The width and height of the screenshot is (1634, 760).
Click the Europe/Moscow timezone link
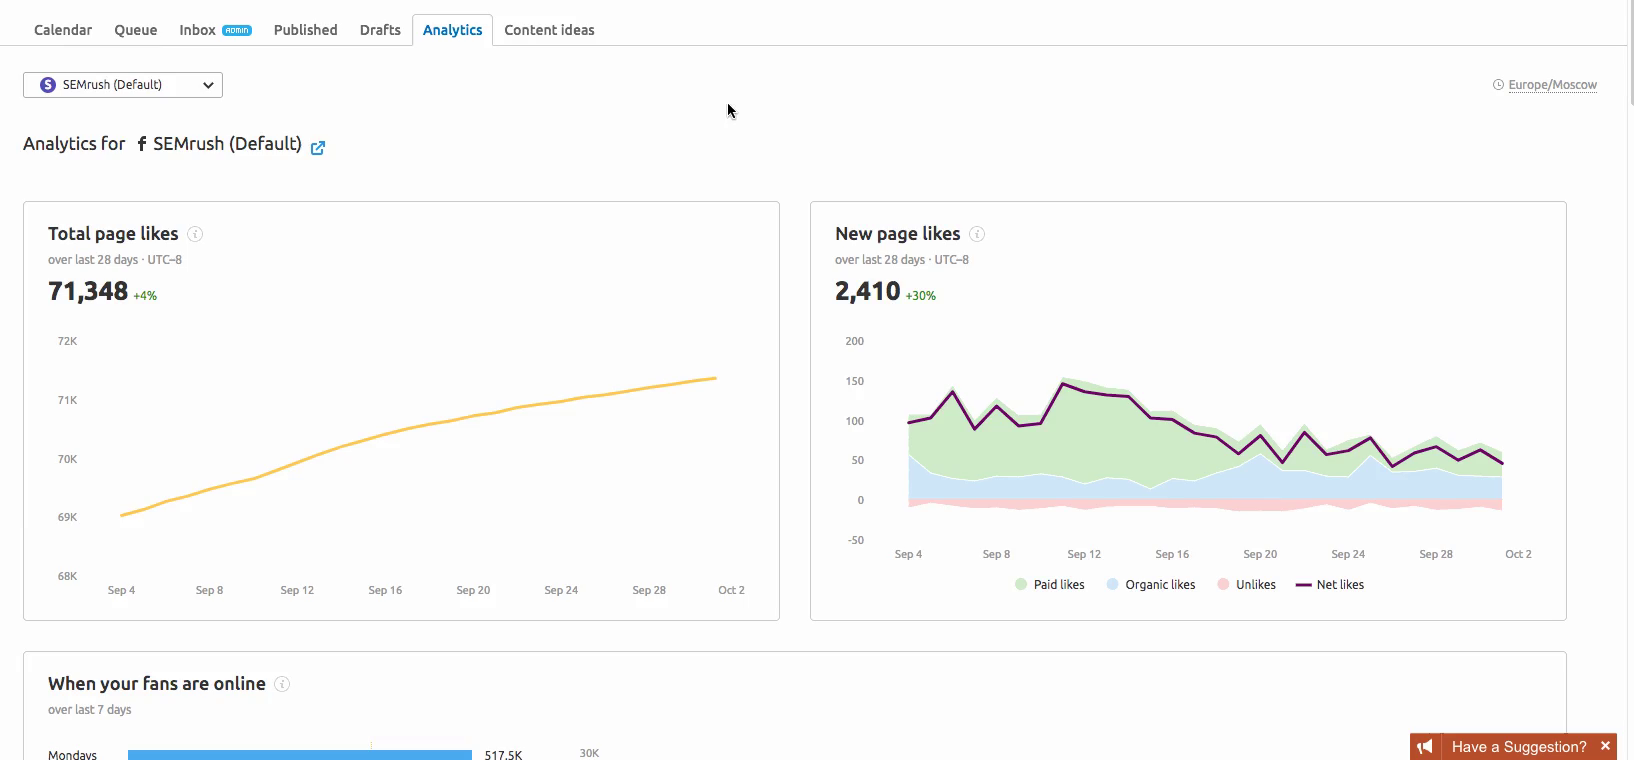click(x=1552, y=85)
